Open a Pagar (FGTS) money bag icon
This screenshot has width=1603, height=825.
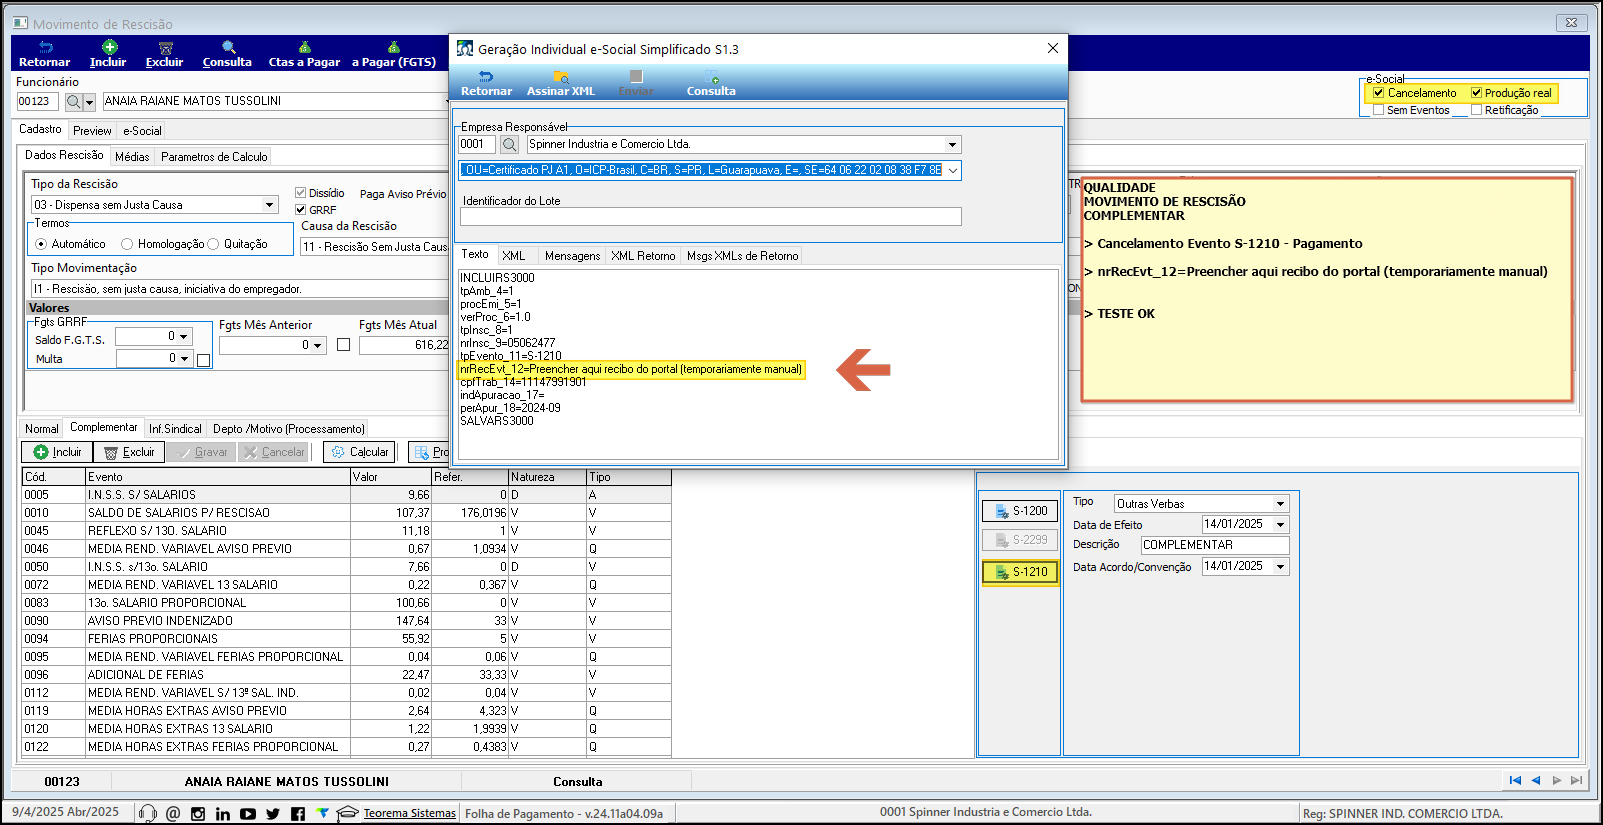(x=394, y=47)
